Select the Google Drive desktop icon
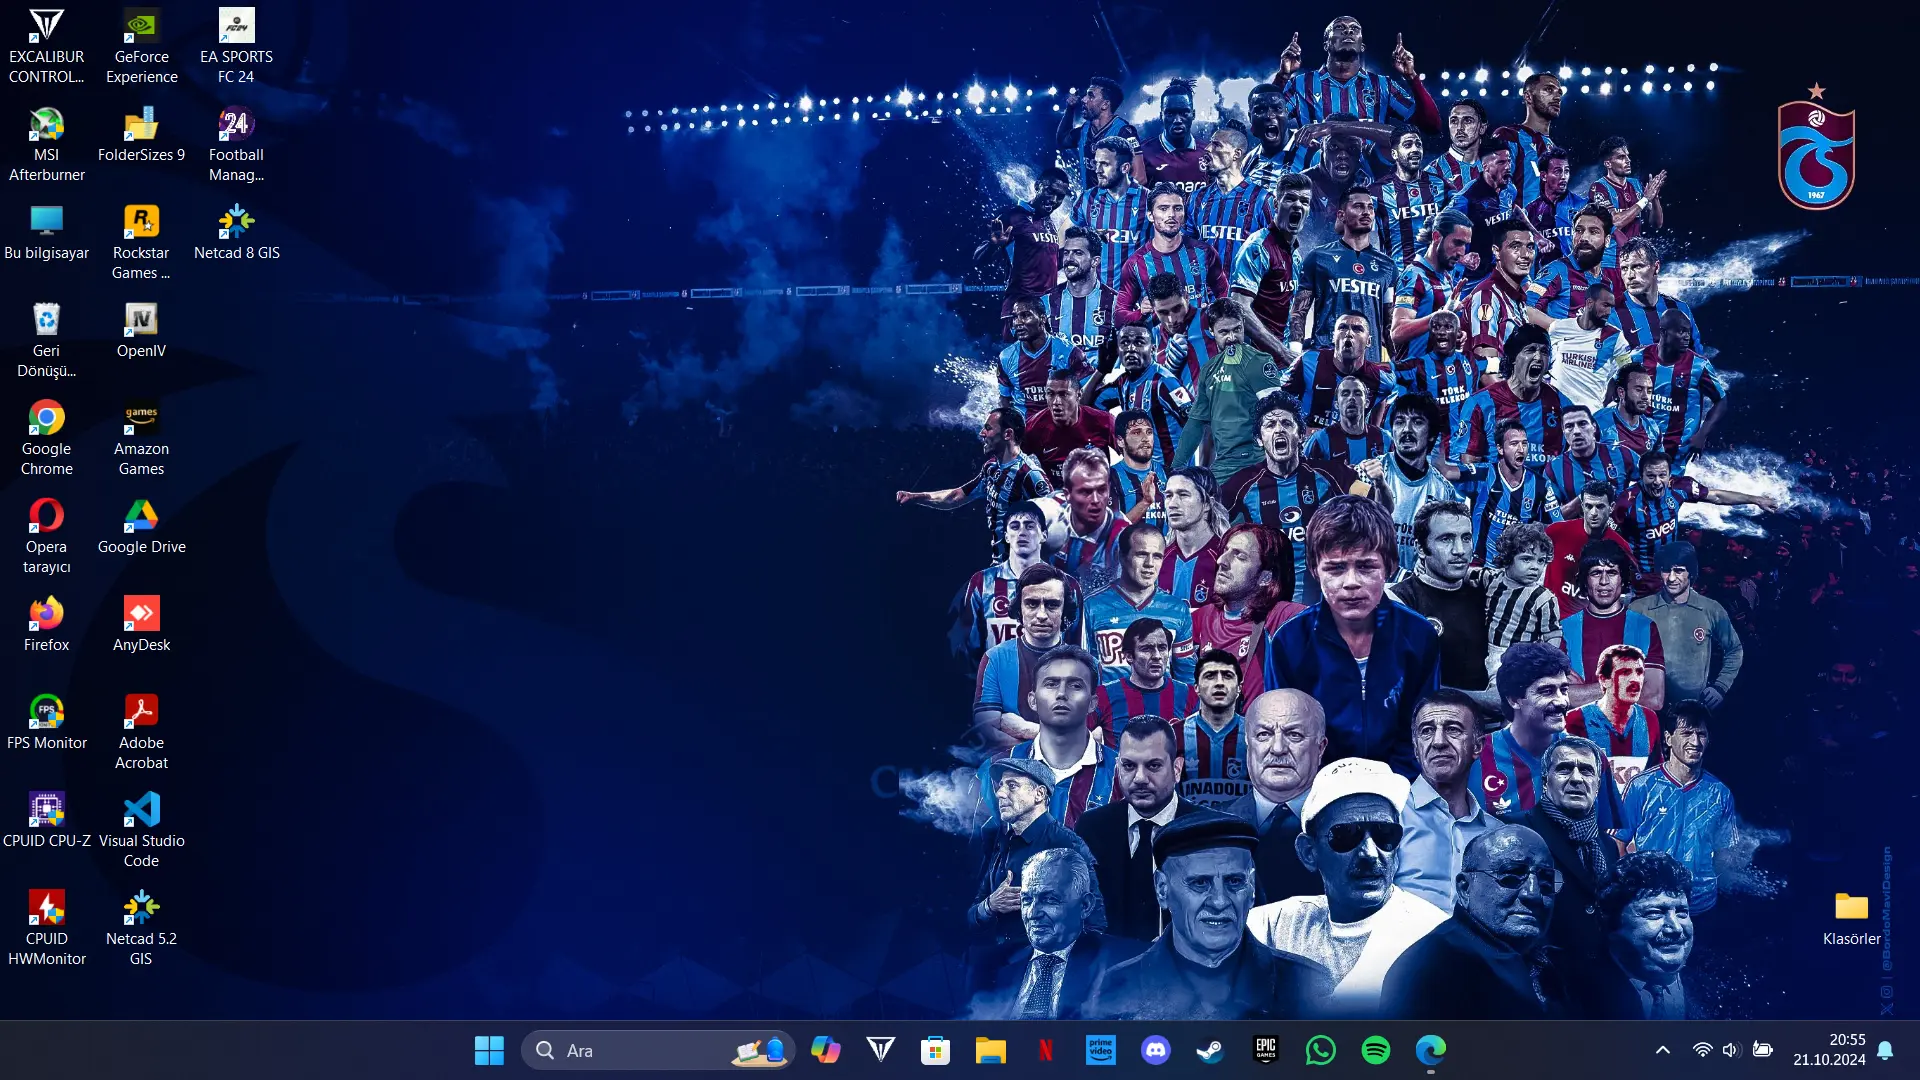Image resolution: width=1920 pixels, height=1080 pixels. coord(141,526)
